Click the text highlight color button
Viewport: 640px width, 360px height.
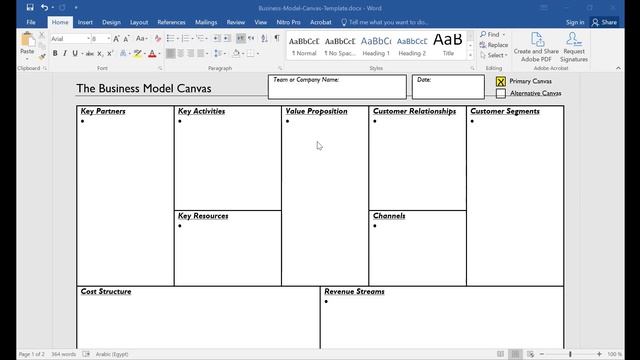tap(138, 53)
